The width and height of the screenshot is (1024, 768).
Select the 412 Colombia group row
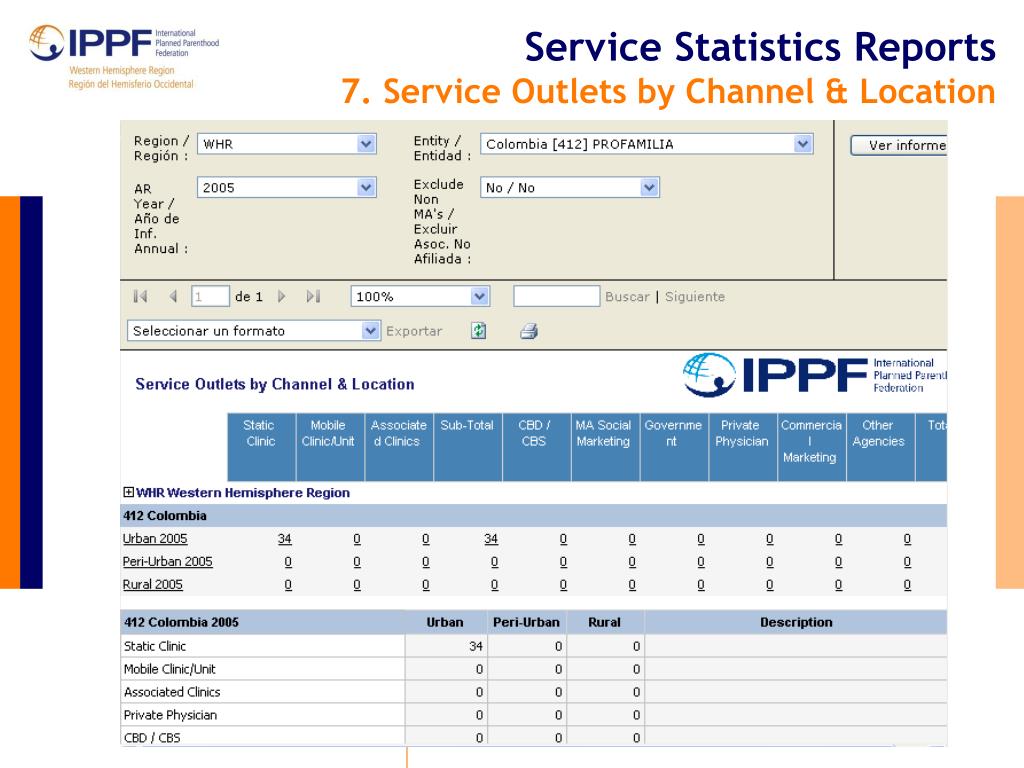click(x=534, y=515)
